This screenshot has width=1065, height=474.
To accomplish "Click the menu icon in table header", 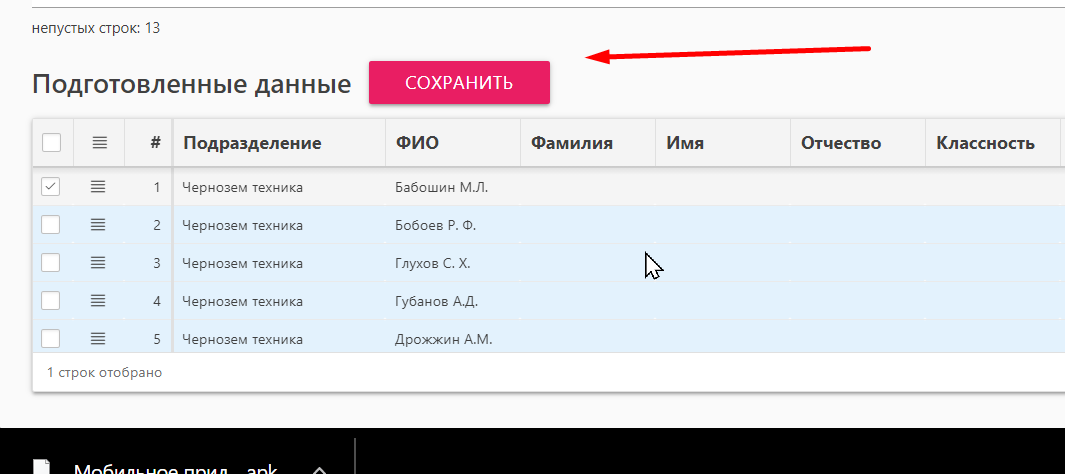I will [99, 143].
